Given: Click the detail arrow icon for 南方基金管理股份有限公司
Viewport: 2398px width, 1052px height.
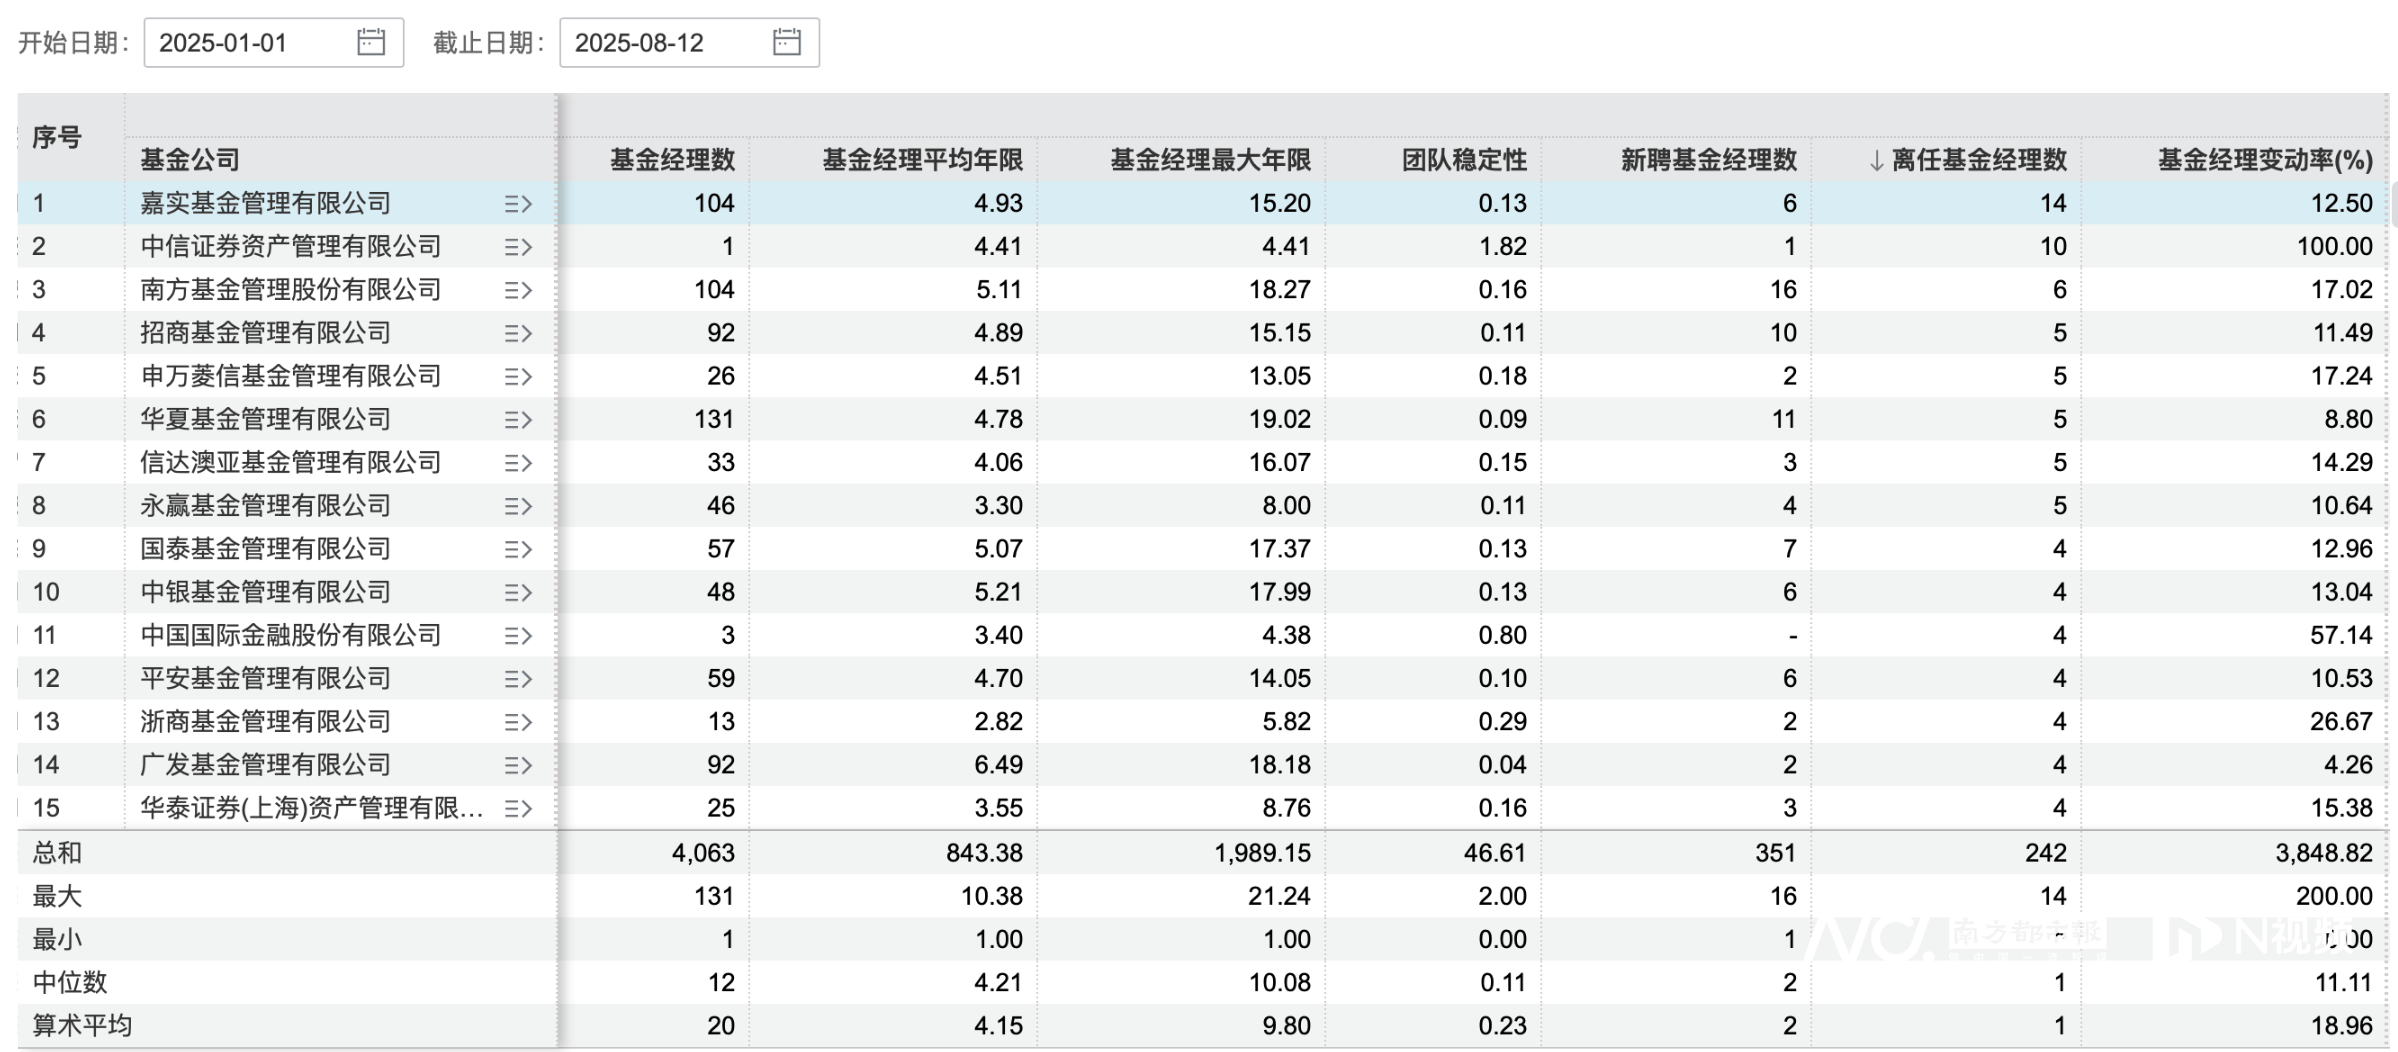Looking at the screenshot, I should pos(517,290).
